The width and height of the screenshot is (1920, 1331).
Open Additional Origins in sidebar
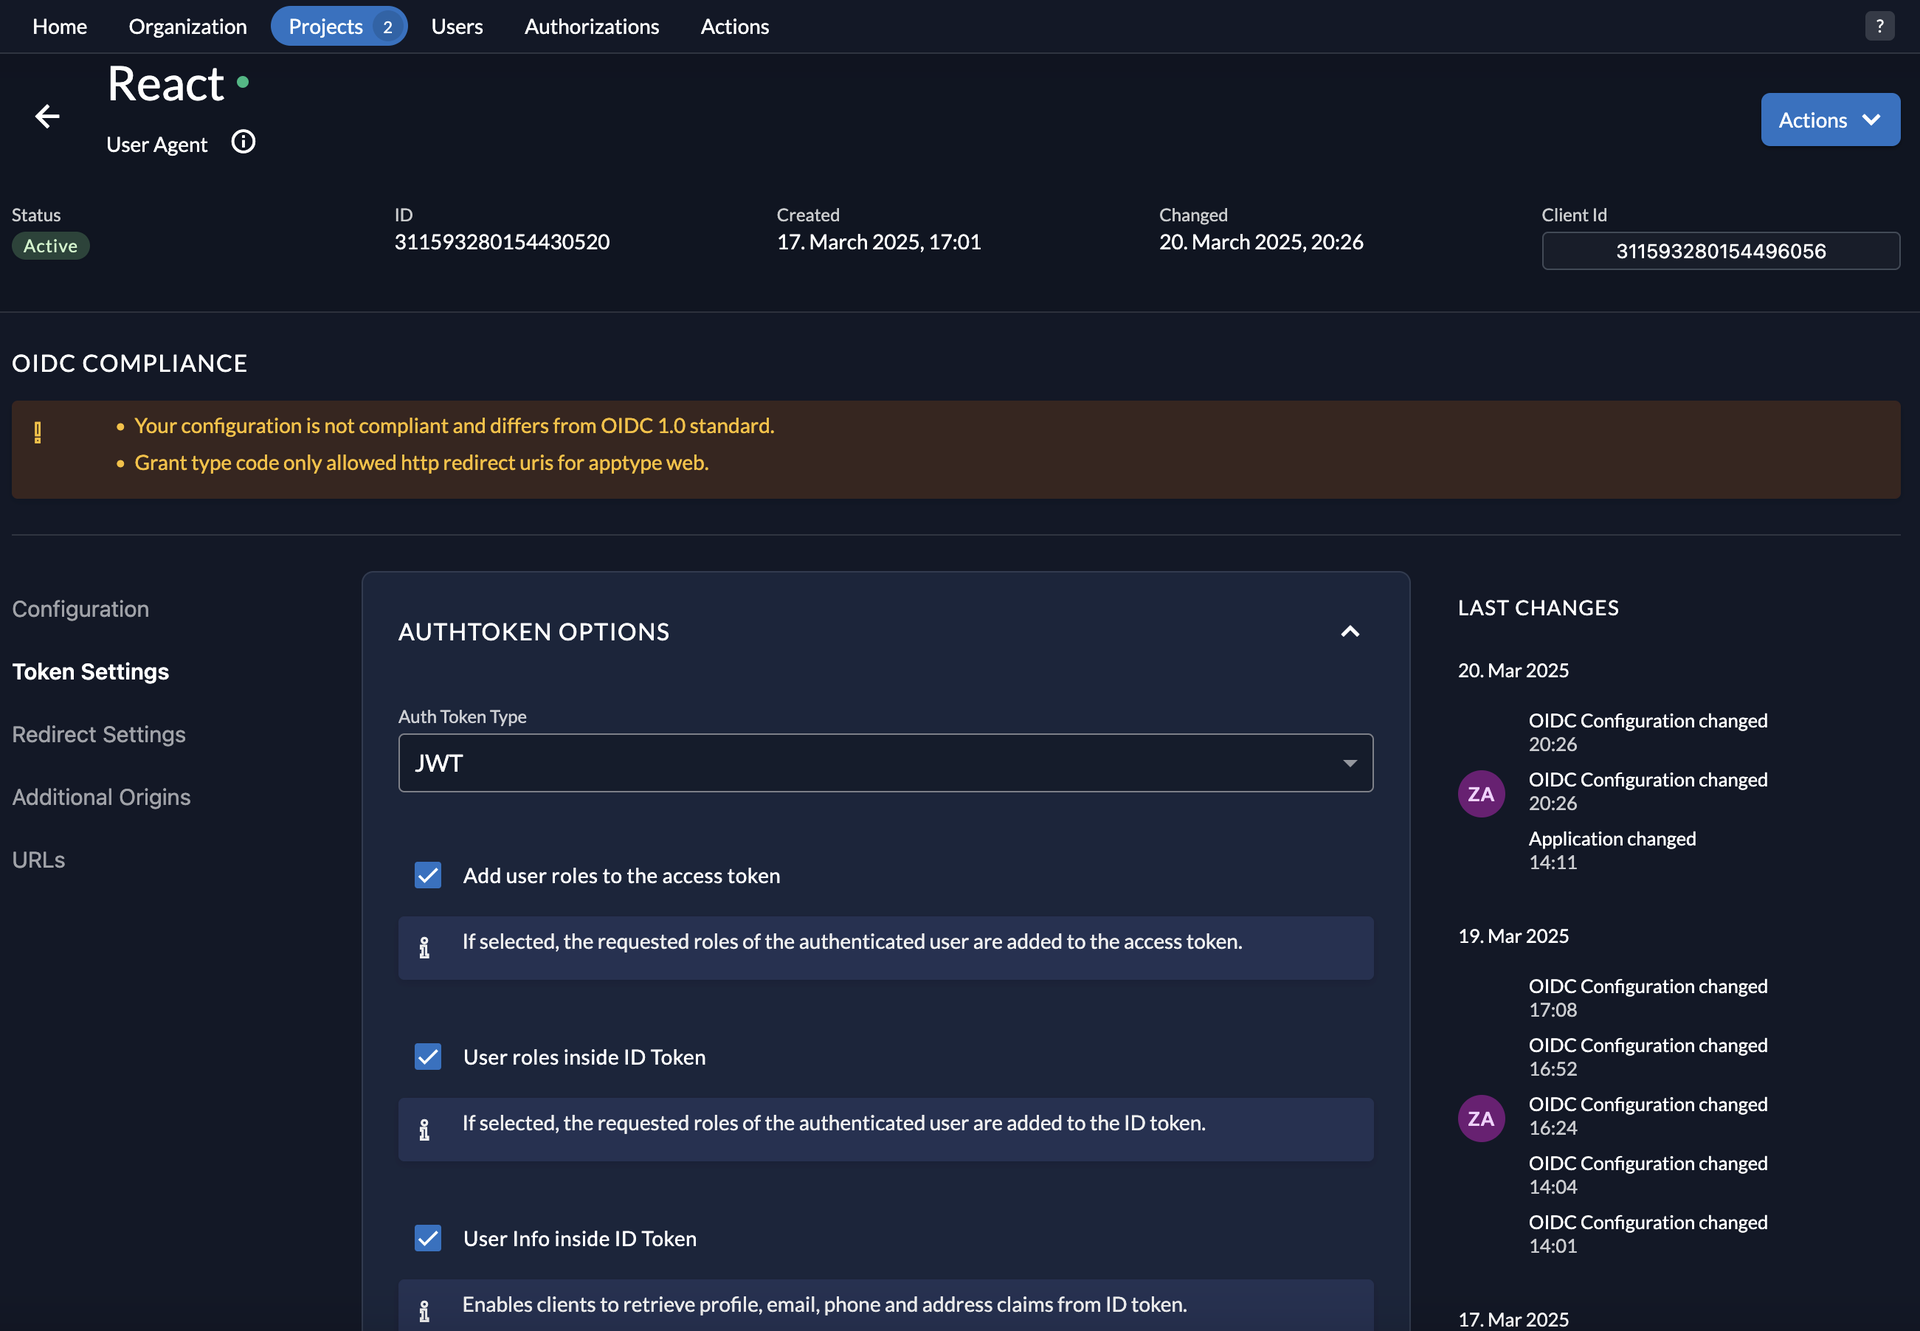pyautogui.click(x=101, y=797)
